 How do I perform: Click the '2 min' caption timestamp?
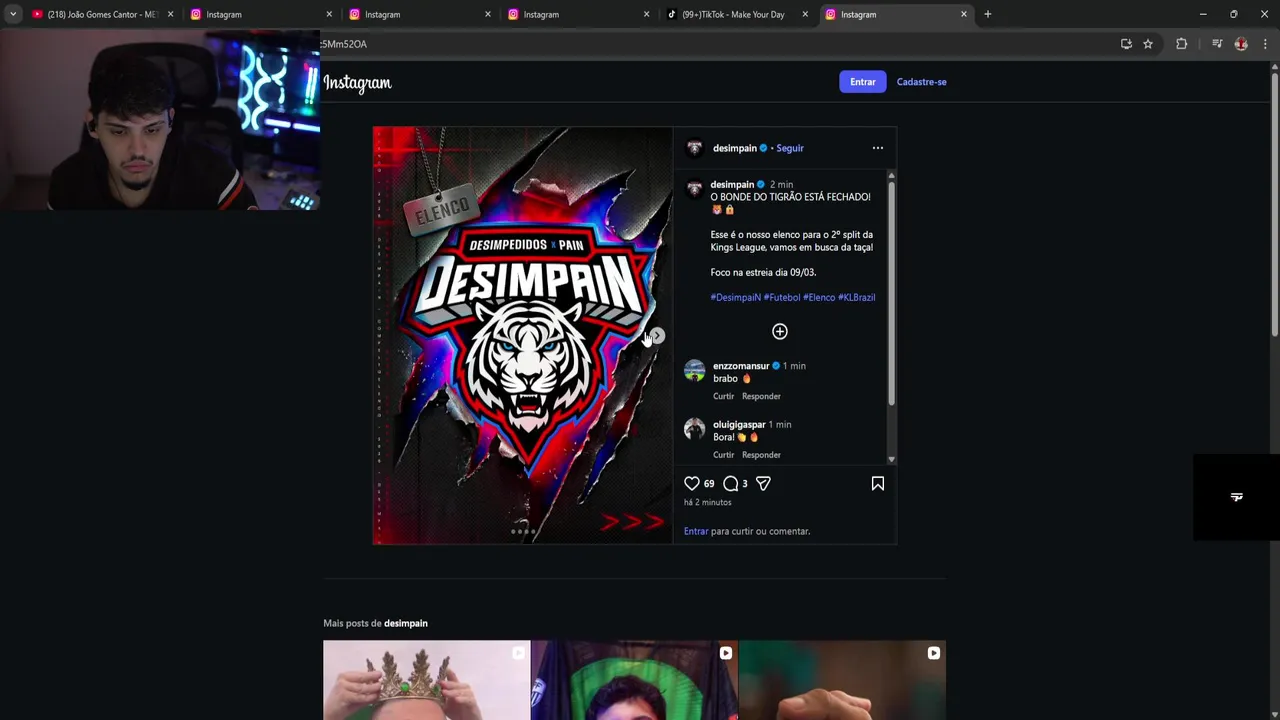781,185
